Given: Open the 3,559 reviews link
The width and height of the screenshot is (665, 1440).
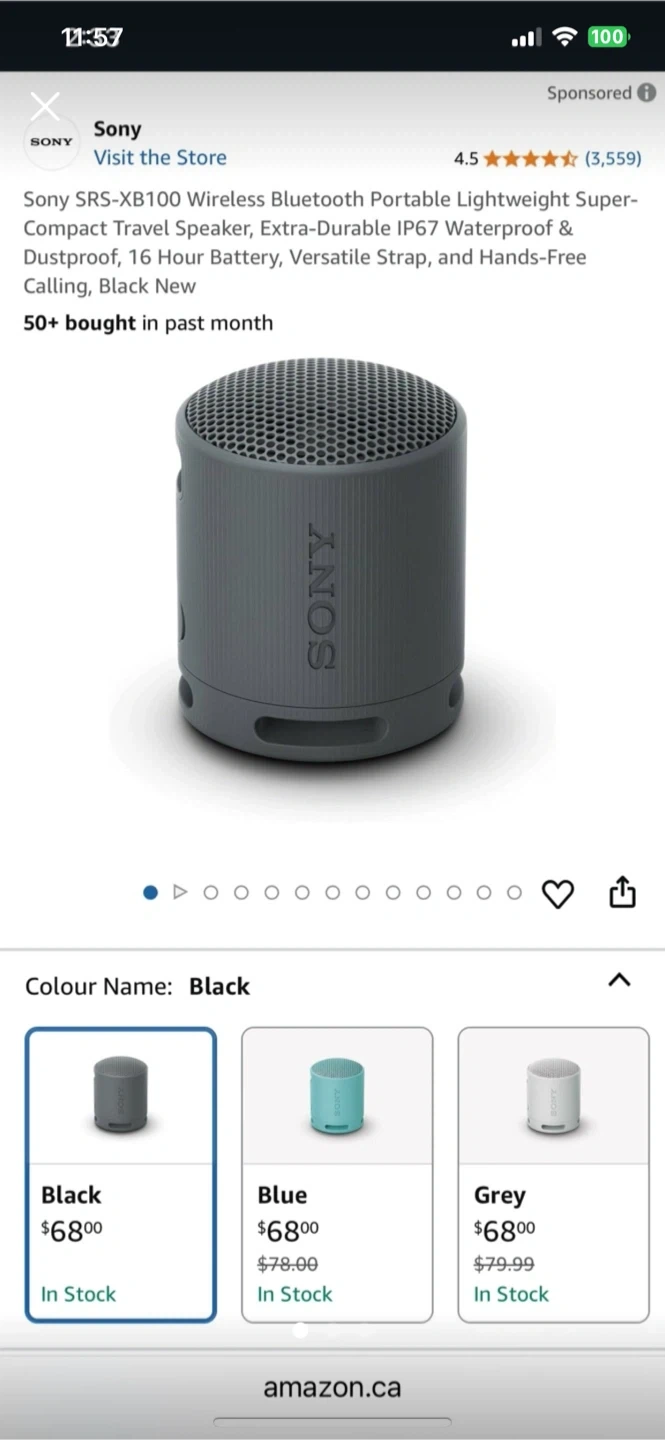Looking at the screenshot, I should pyautogui.click(x=613, y=158).
